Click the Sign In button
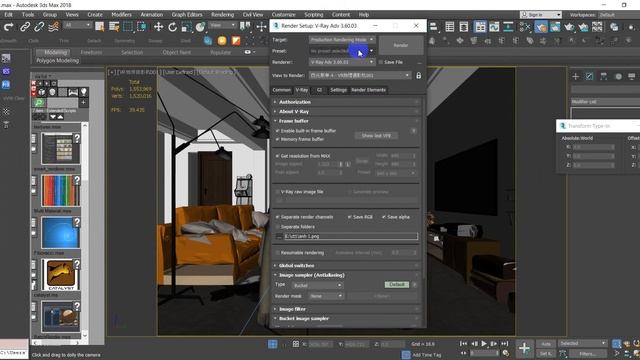640x360 pixels. pos(541,15)
